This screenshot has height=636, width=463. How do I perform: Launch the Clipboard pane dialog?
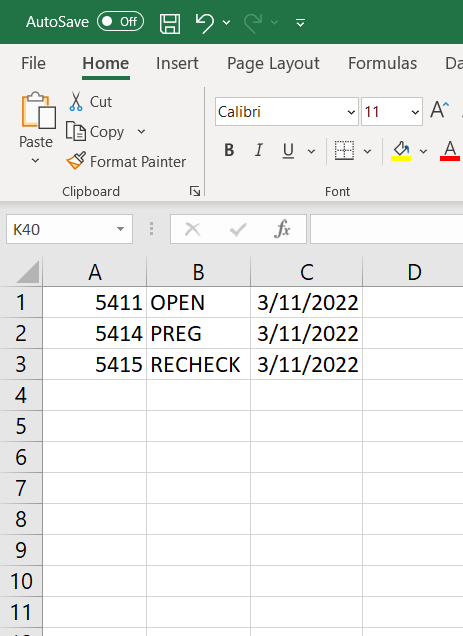195,191
